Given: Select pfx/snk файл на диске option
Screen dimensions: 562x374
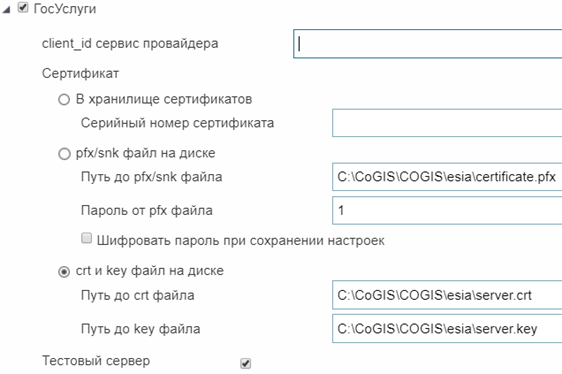Looking at the screenshot, I should pyautogui.click(x=64, y=154).
